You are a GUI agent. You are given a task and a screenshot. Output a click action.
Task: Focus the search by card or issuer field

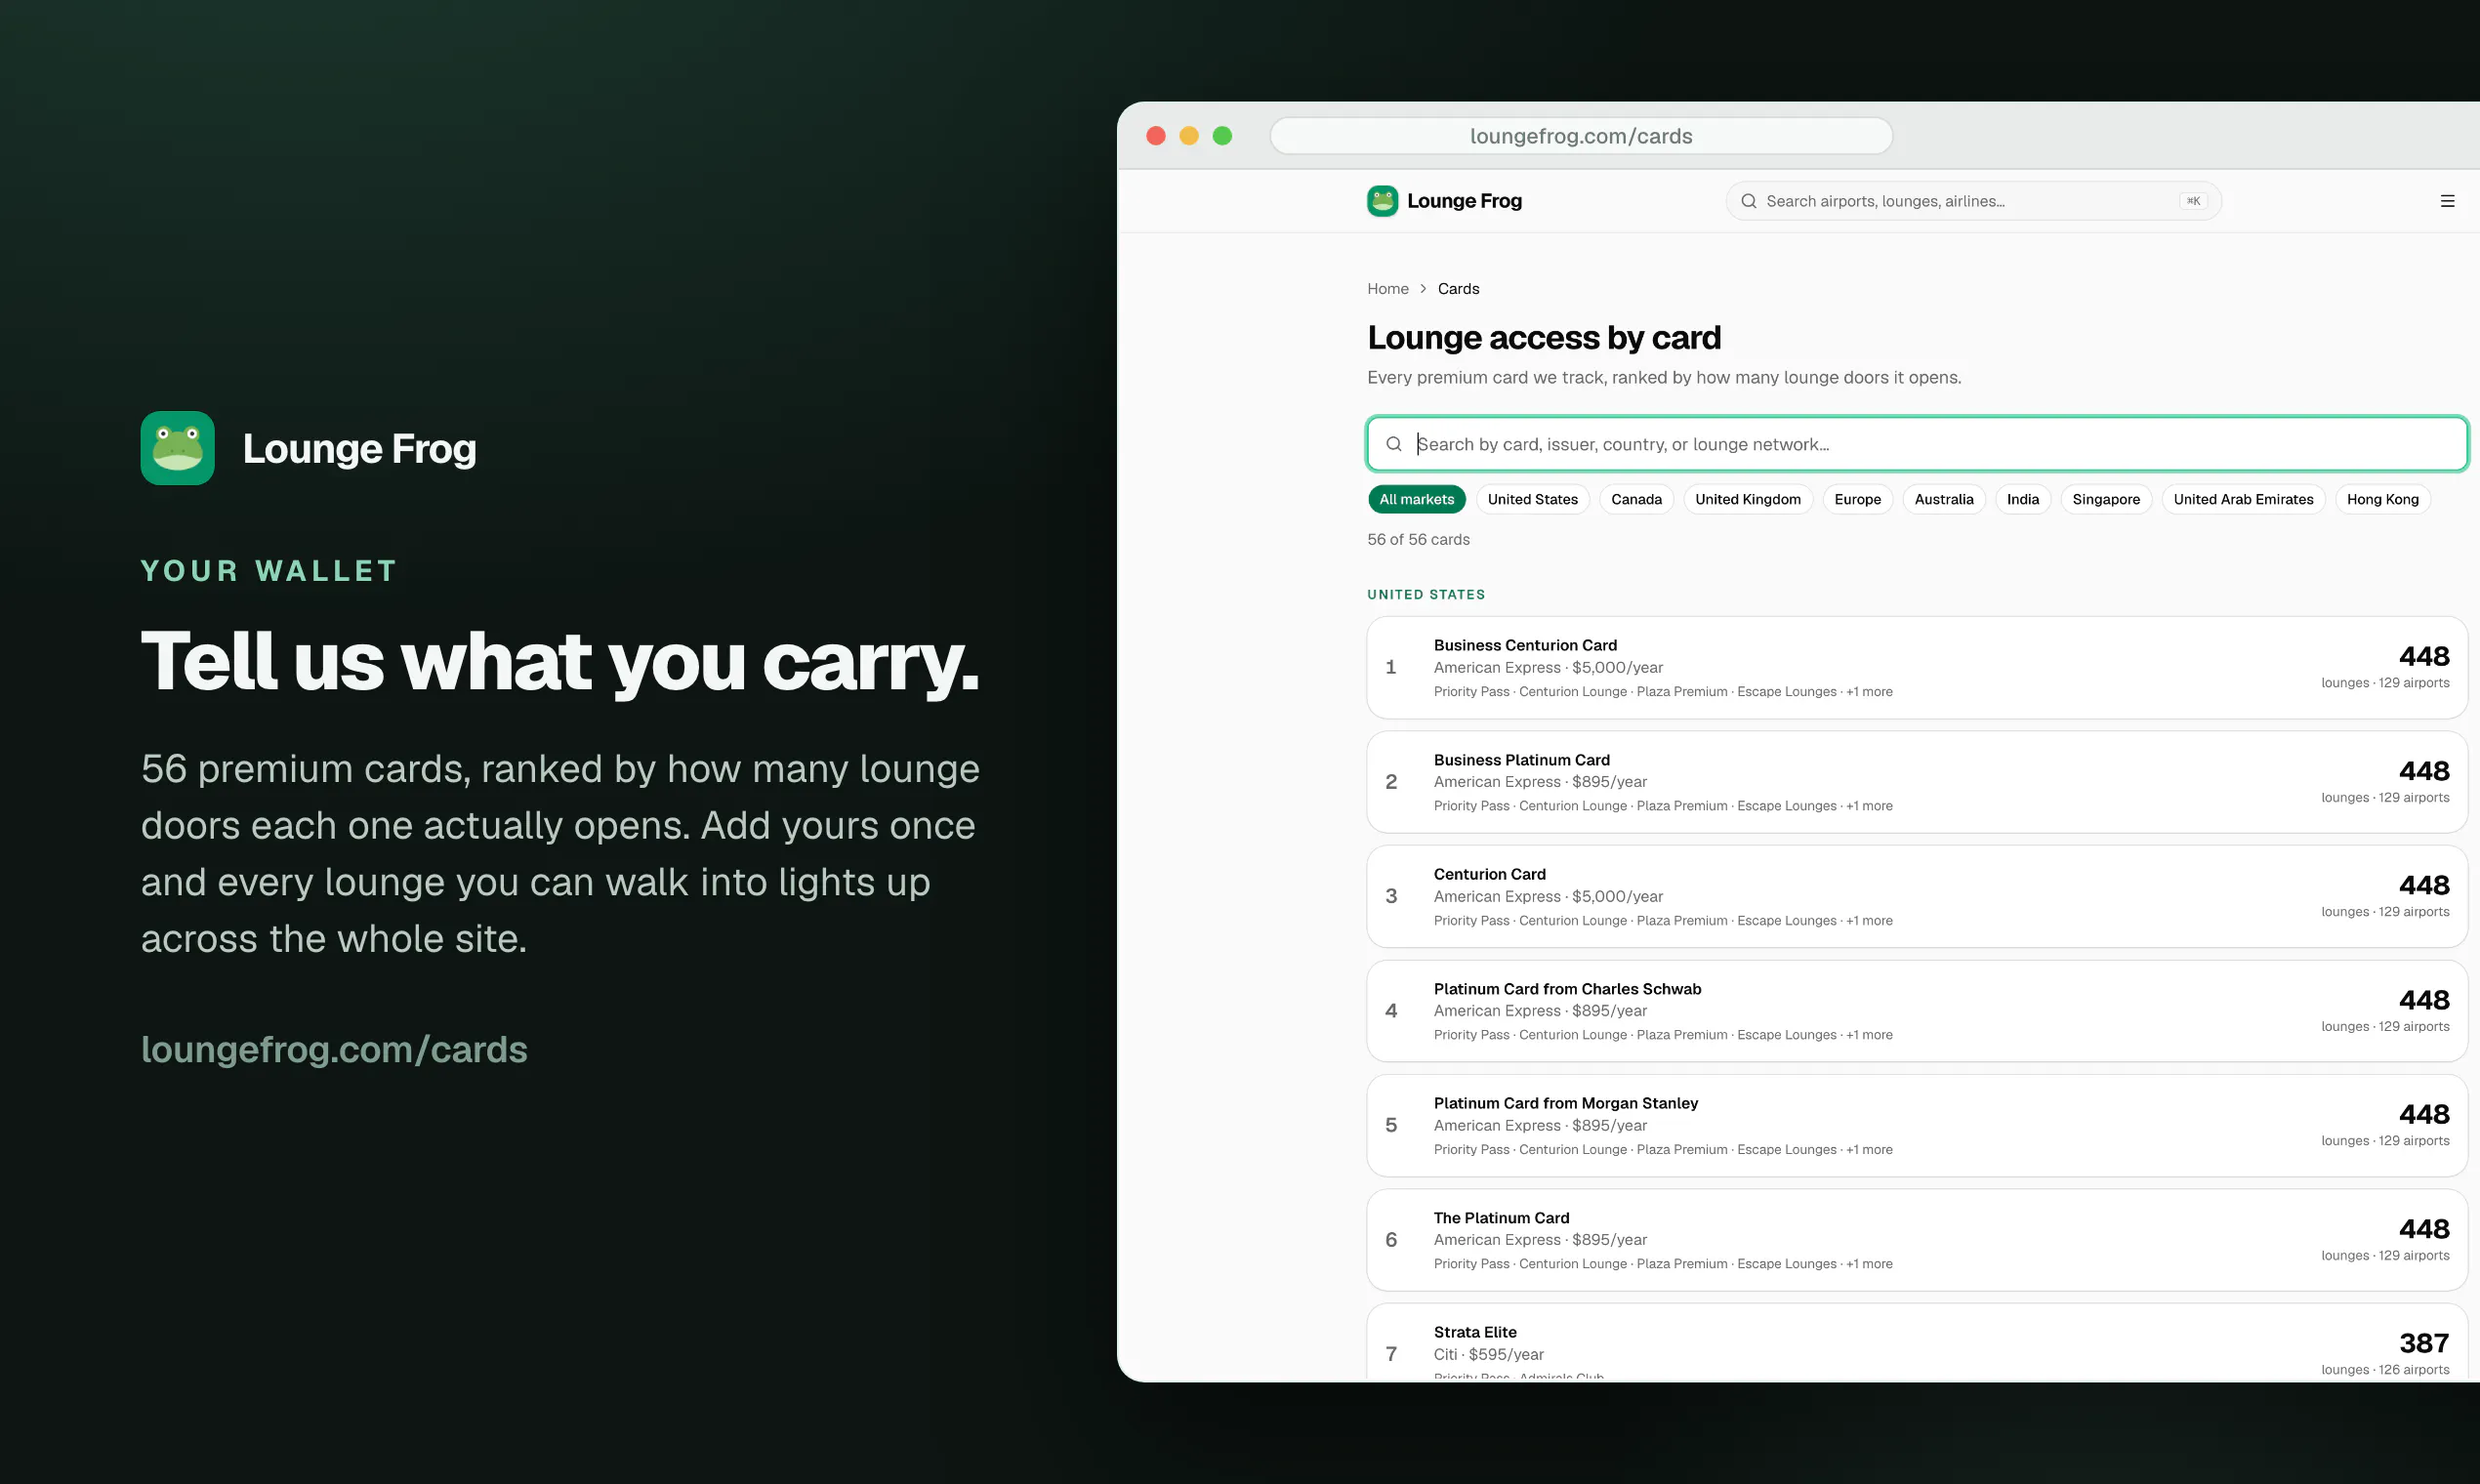coord(1916,444)
